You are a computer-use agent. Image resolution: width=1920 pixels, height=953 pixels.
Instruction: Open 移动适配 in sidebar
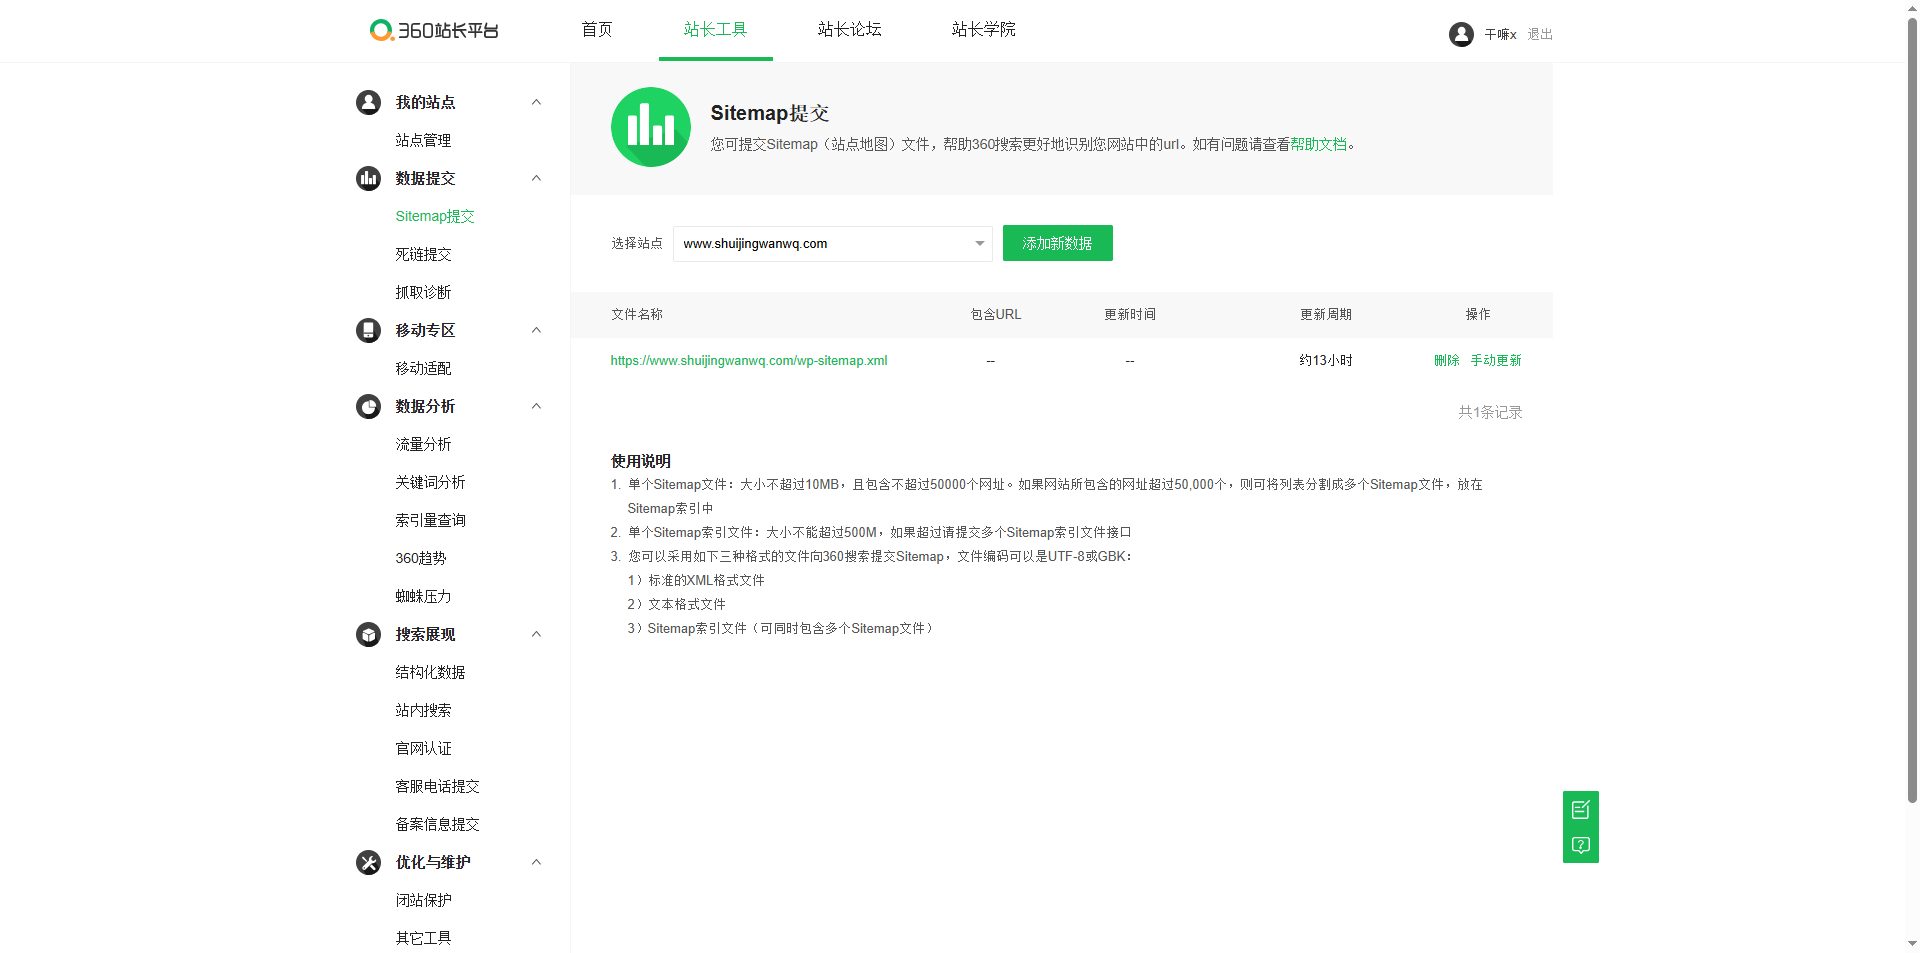pos(423,368)
